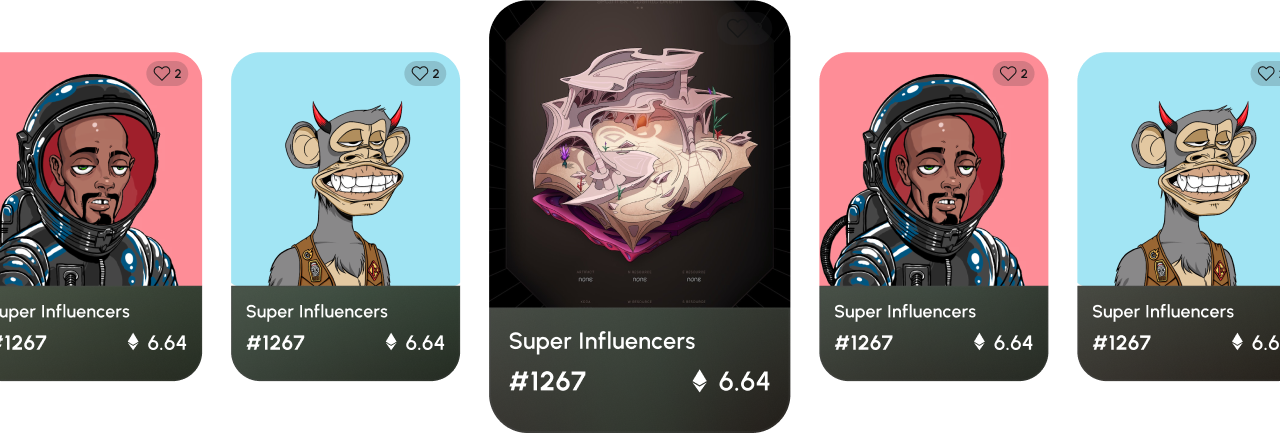Viewport: 1280px width, 433px height.
Task: Open the left astronaut NFT image
Action: pos(90,169)
